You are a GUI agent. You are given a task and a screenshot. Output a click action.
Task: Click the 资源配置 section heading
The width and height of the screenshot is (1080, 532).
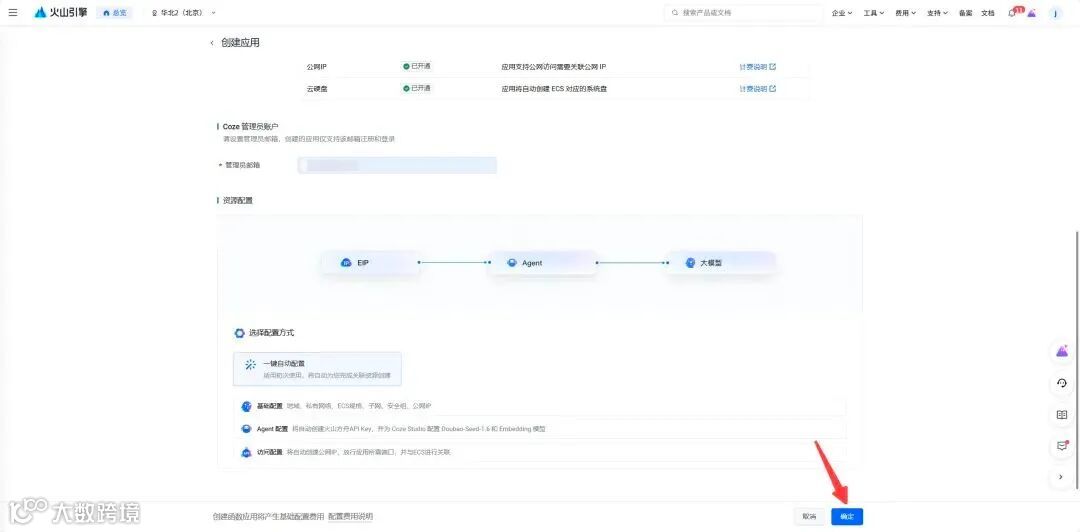238,201
